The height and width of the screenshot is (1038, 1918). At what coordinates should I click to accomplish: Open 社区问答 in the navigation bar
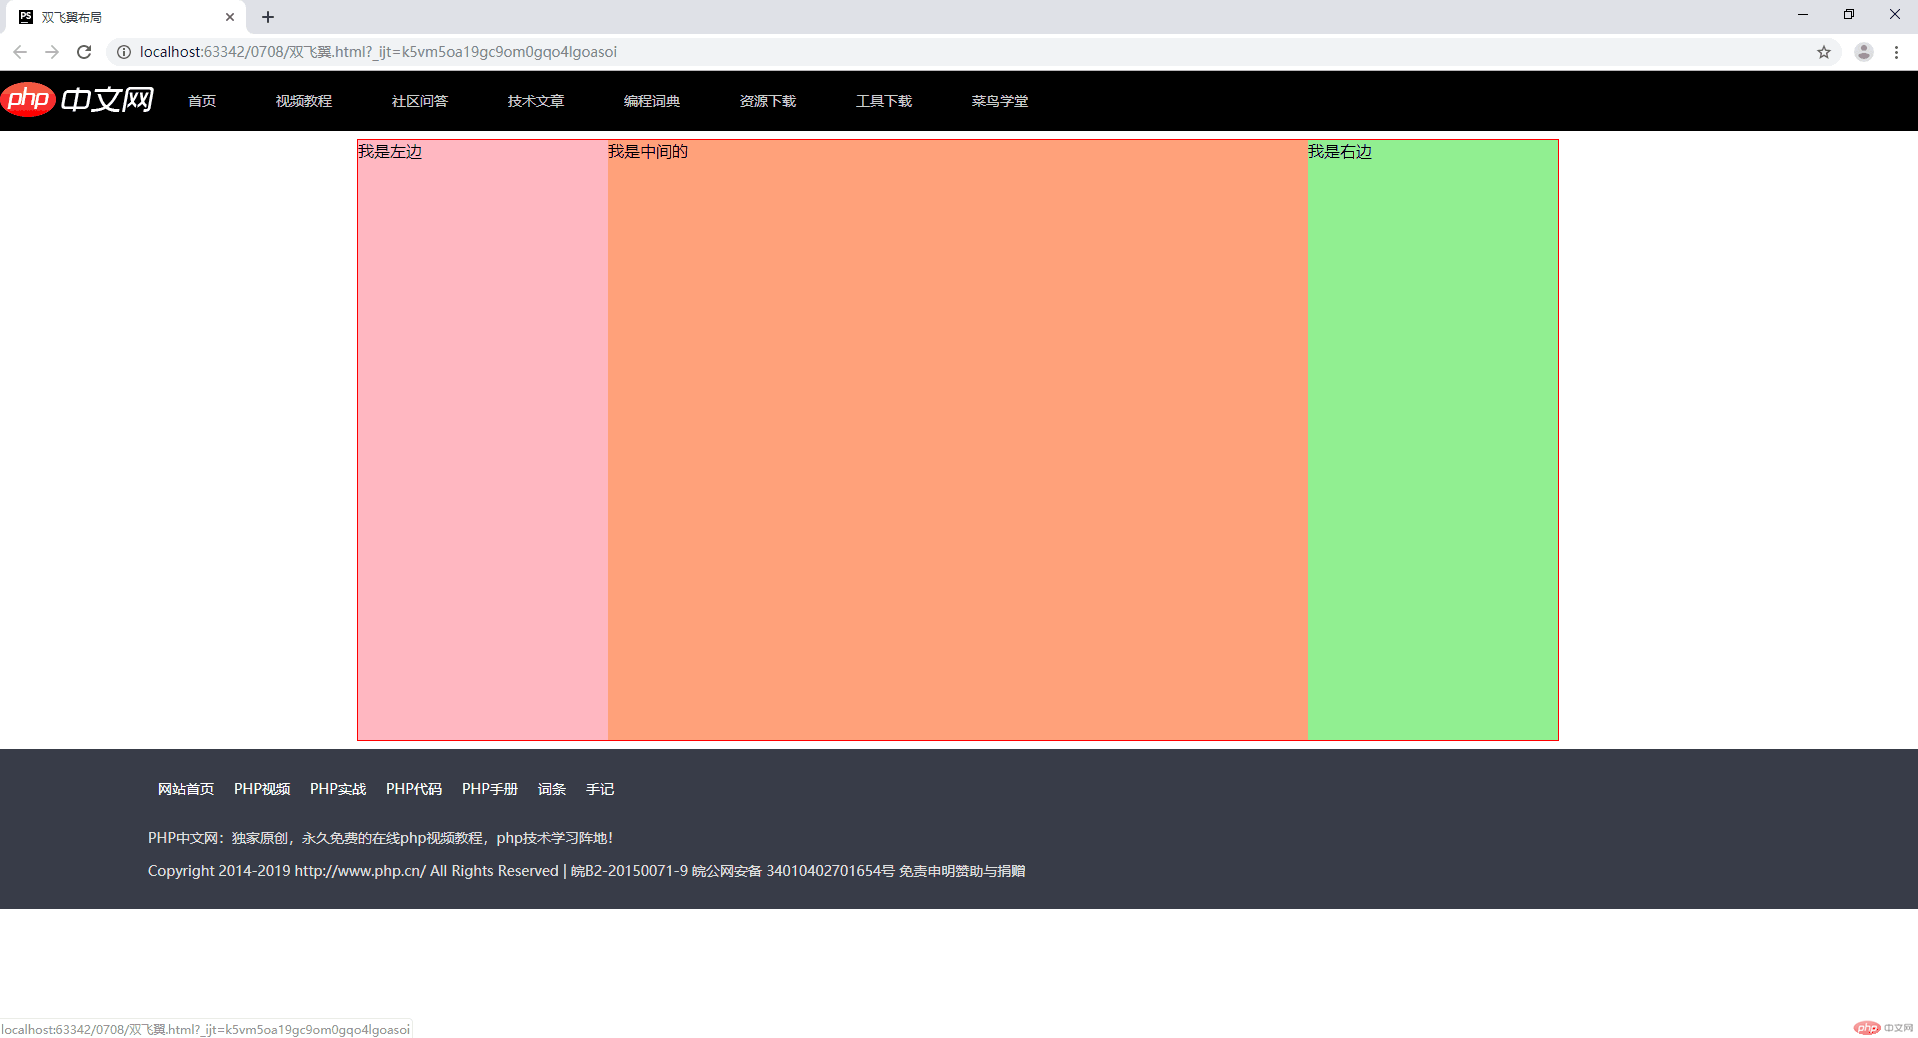coord(420,101)
